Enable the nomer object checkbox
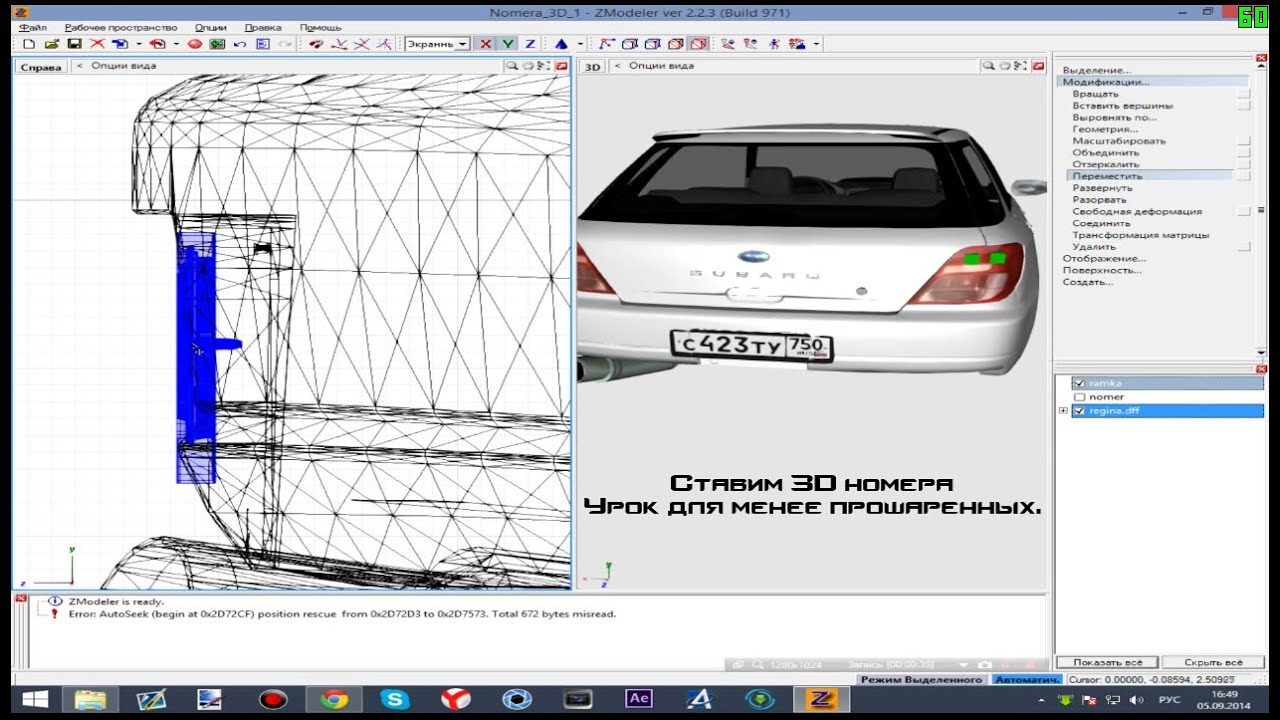The width and height of the screenshot is (1280, 720). point(1079,397)
